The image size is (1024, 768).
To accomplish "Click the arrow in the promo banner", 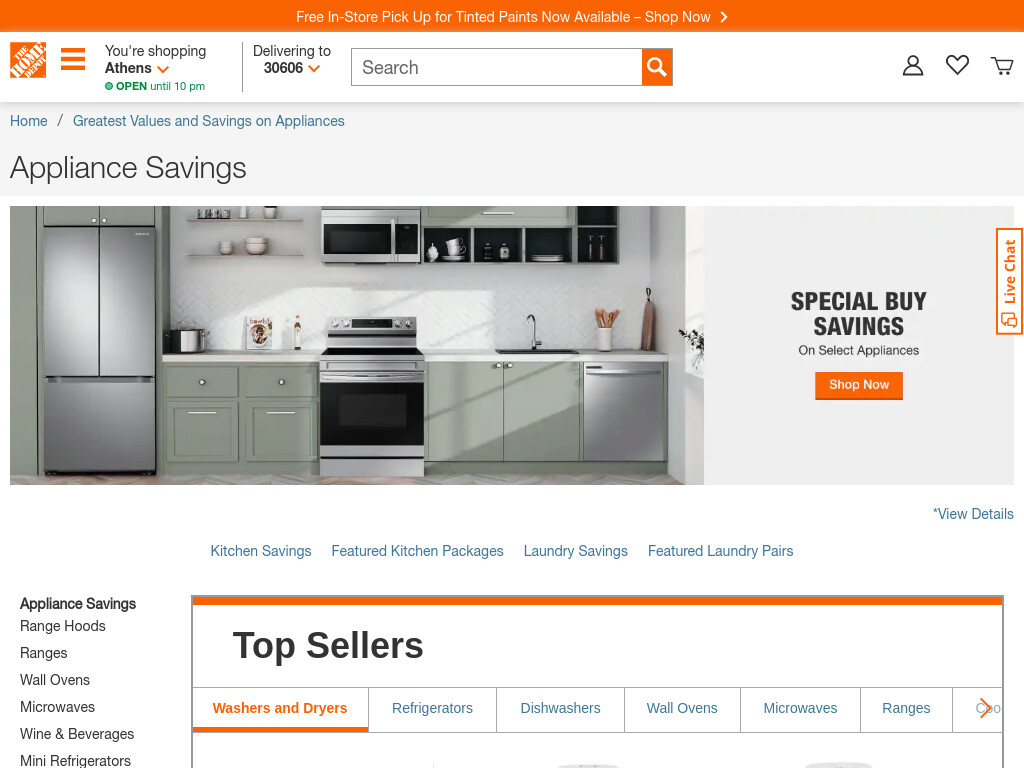I will coord(724,17).
